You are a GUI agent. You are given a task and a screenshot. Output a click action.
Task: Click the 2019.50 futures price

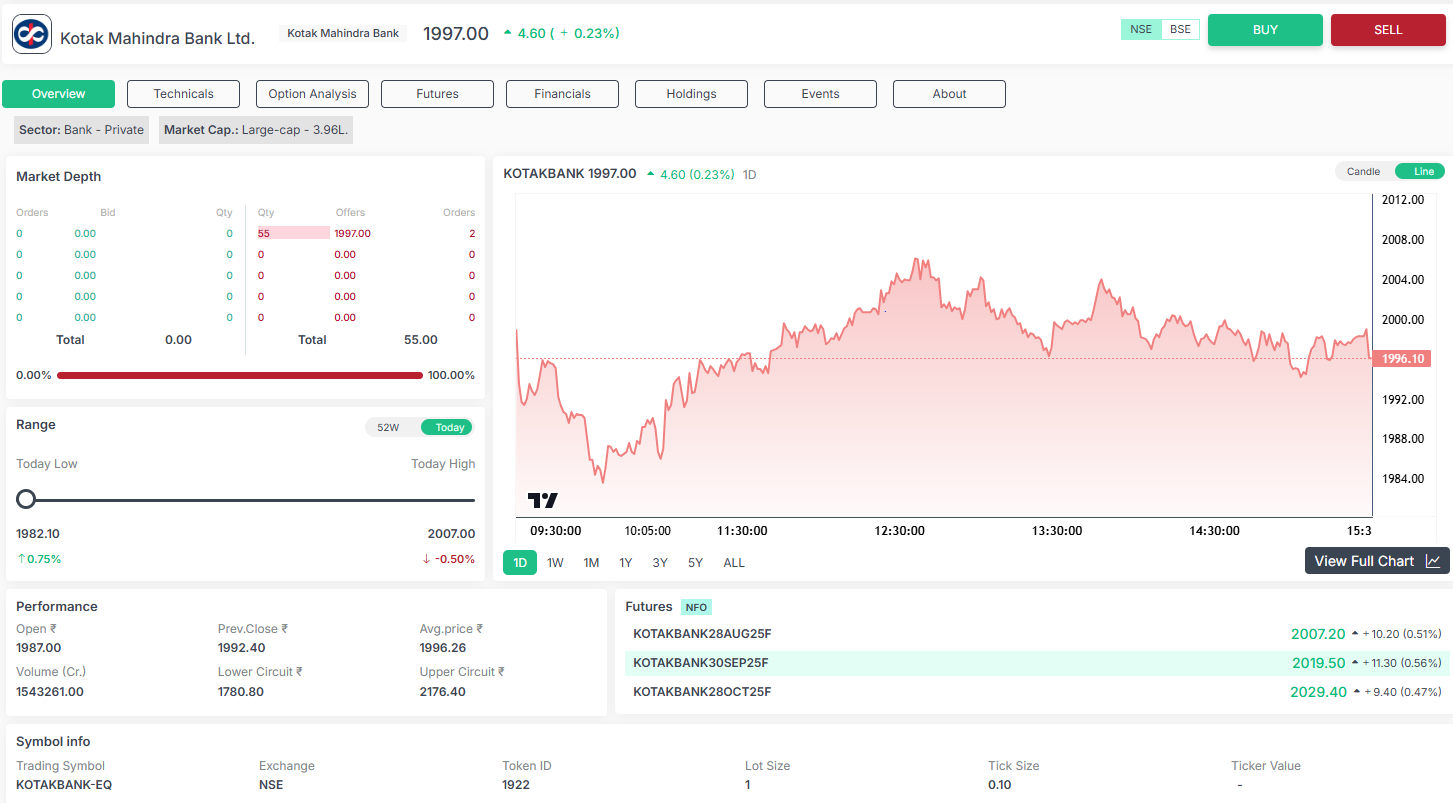pos(1318,663)
